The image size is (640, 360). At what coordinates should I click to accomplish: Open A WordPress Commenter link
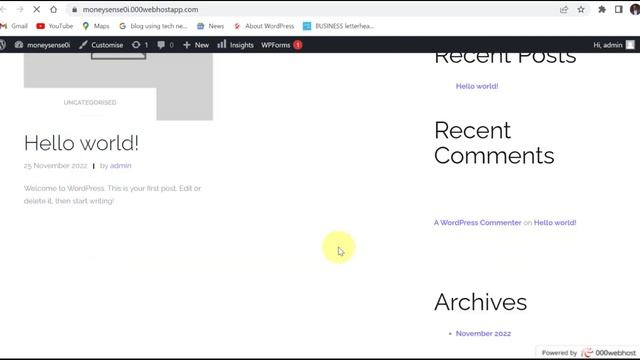point(478,223)
